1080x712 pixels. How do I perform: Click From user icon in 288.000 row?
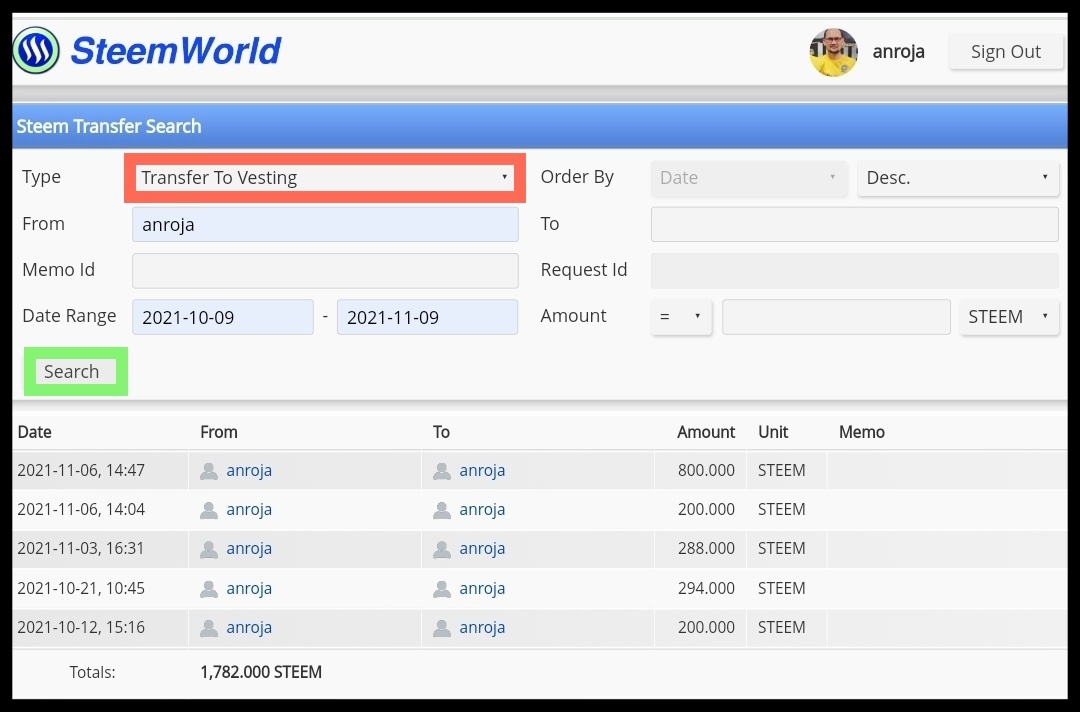click(x=209, y=549)
